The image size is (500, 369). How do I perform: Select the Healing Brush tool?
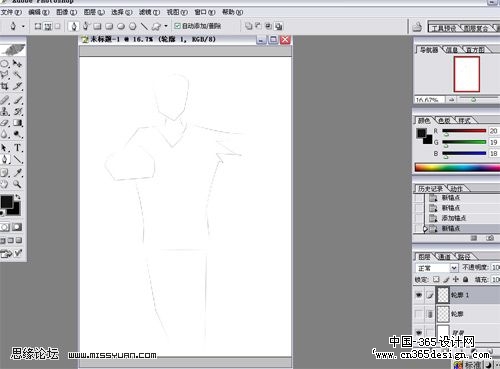(x=5, y=100)
